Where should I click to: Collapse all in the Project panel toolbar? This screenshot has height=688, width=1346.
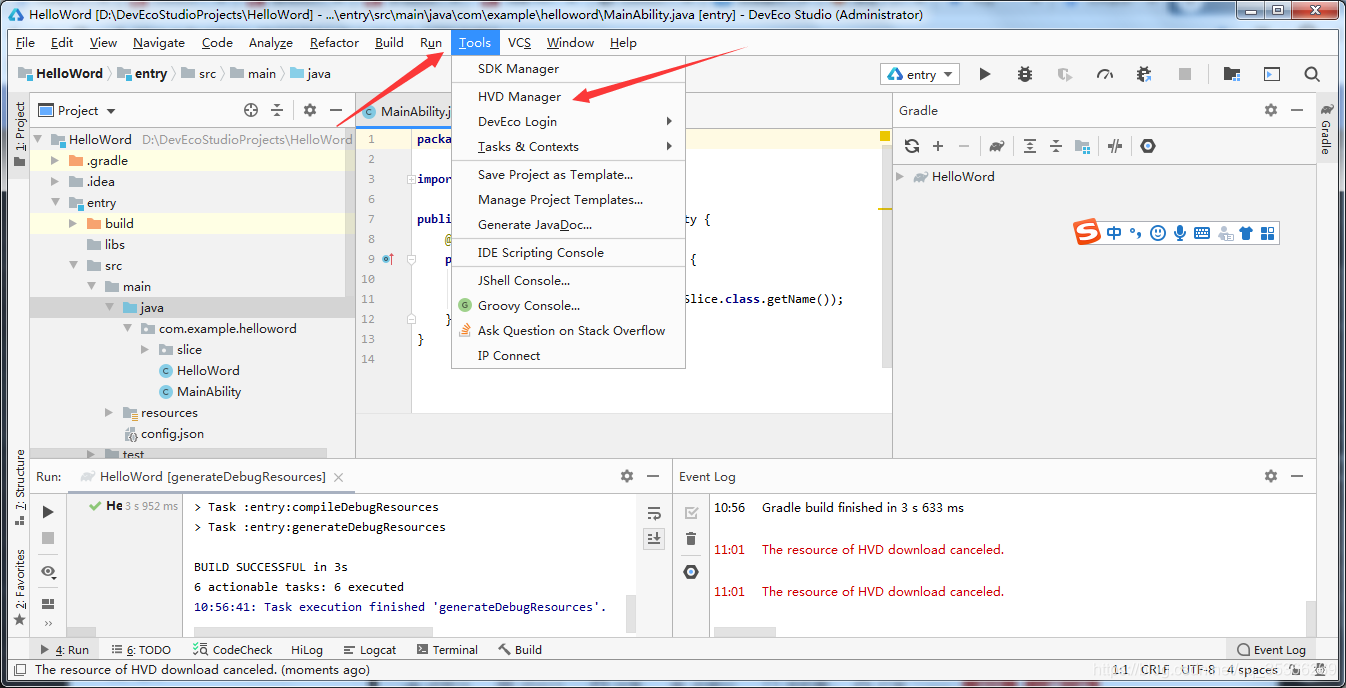277,110
